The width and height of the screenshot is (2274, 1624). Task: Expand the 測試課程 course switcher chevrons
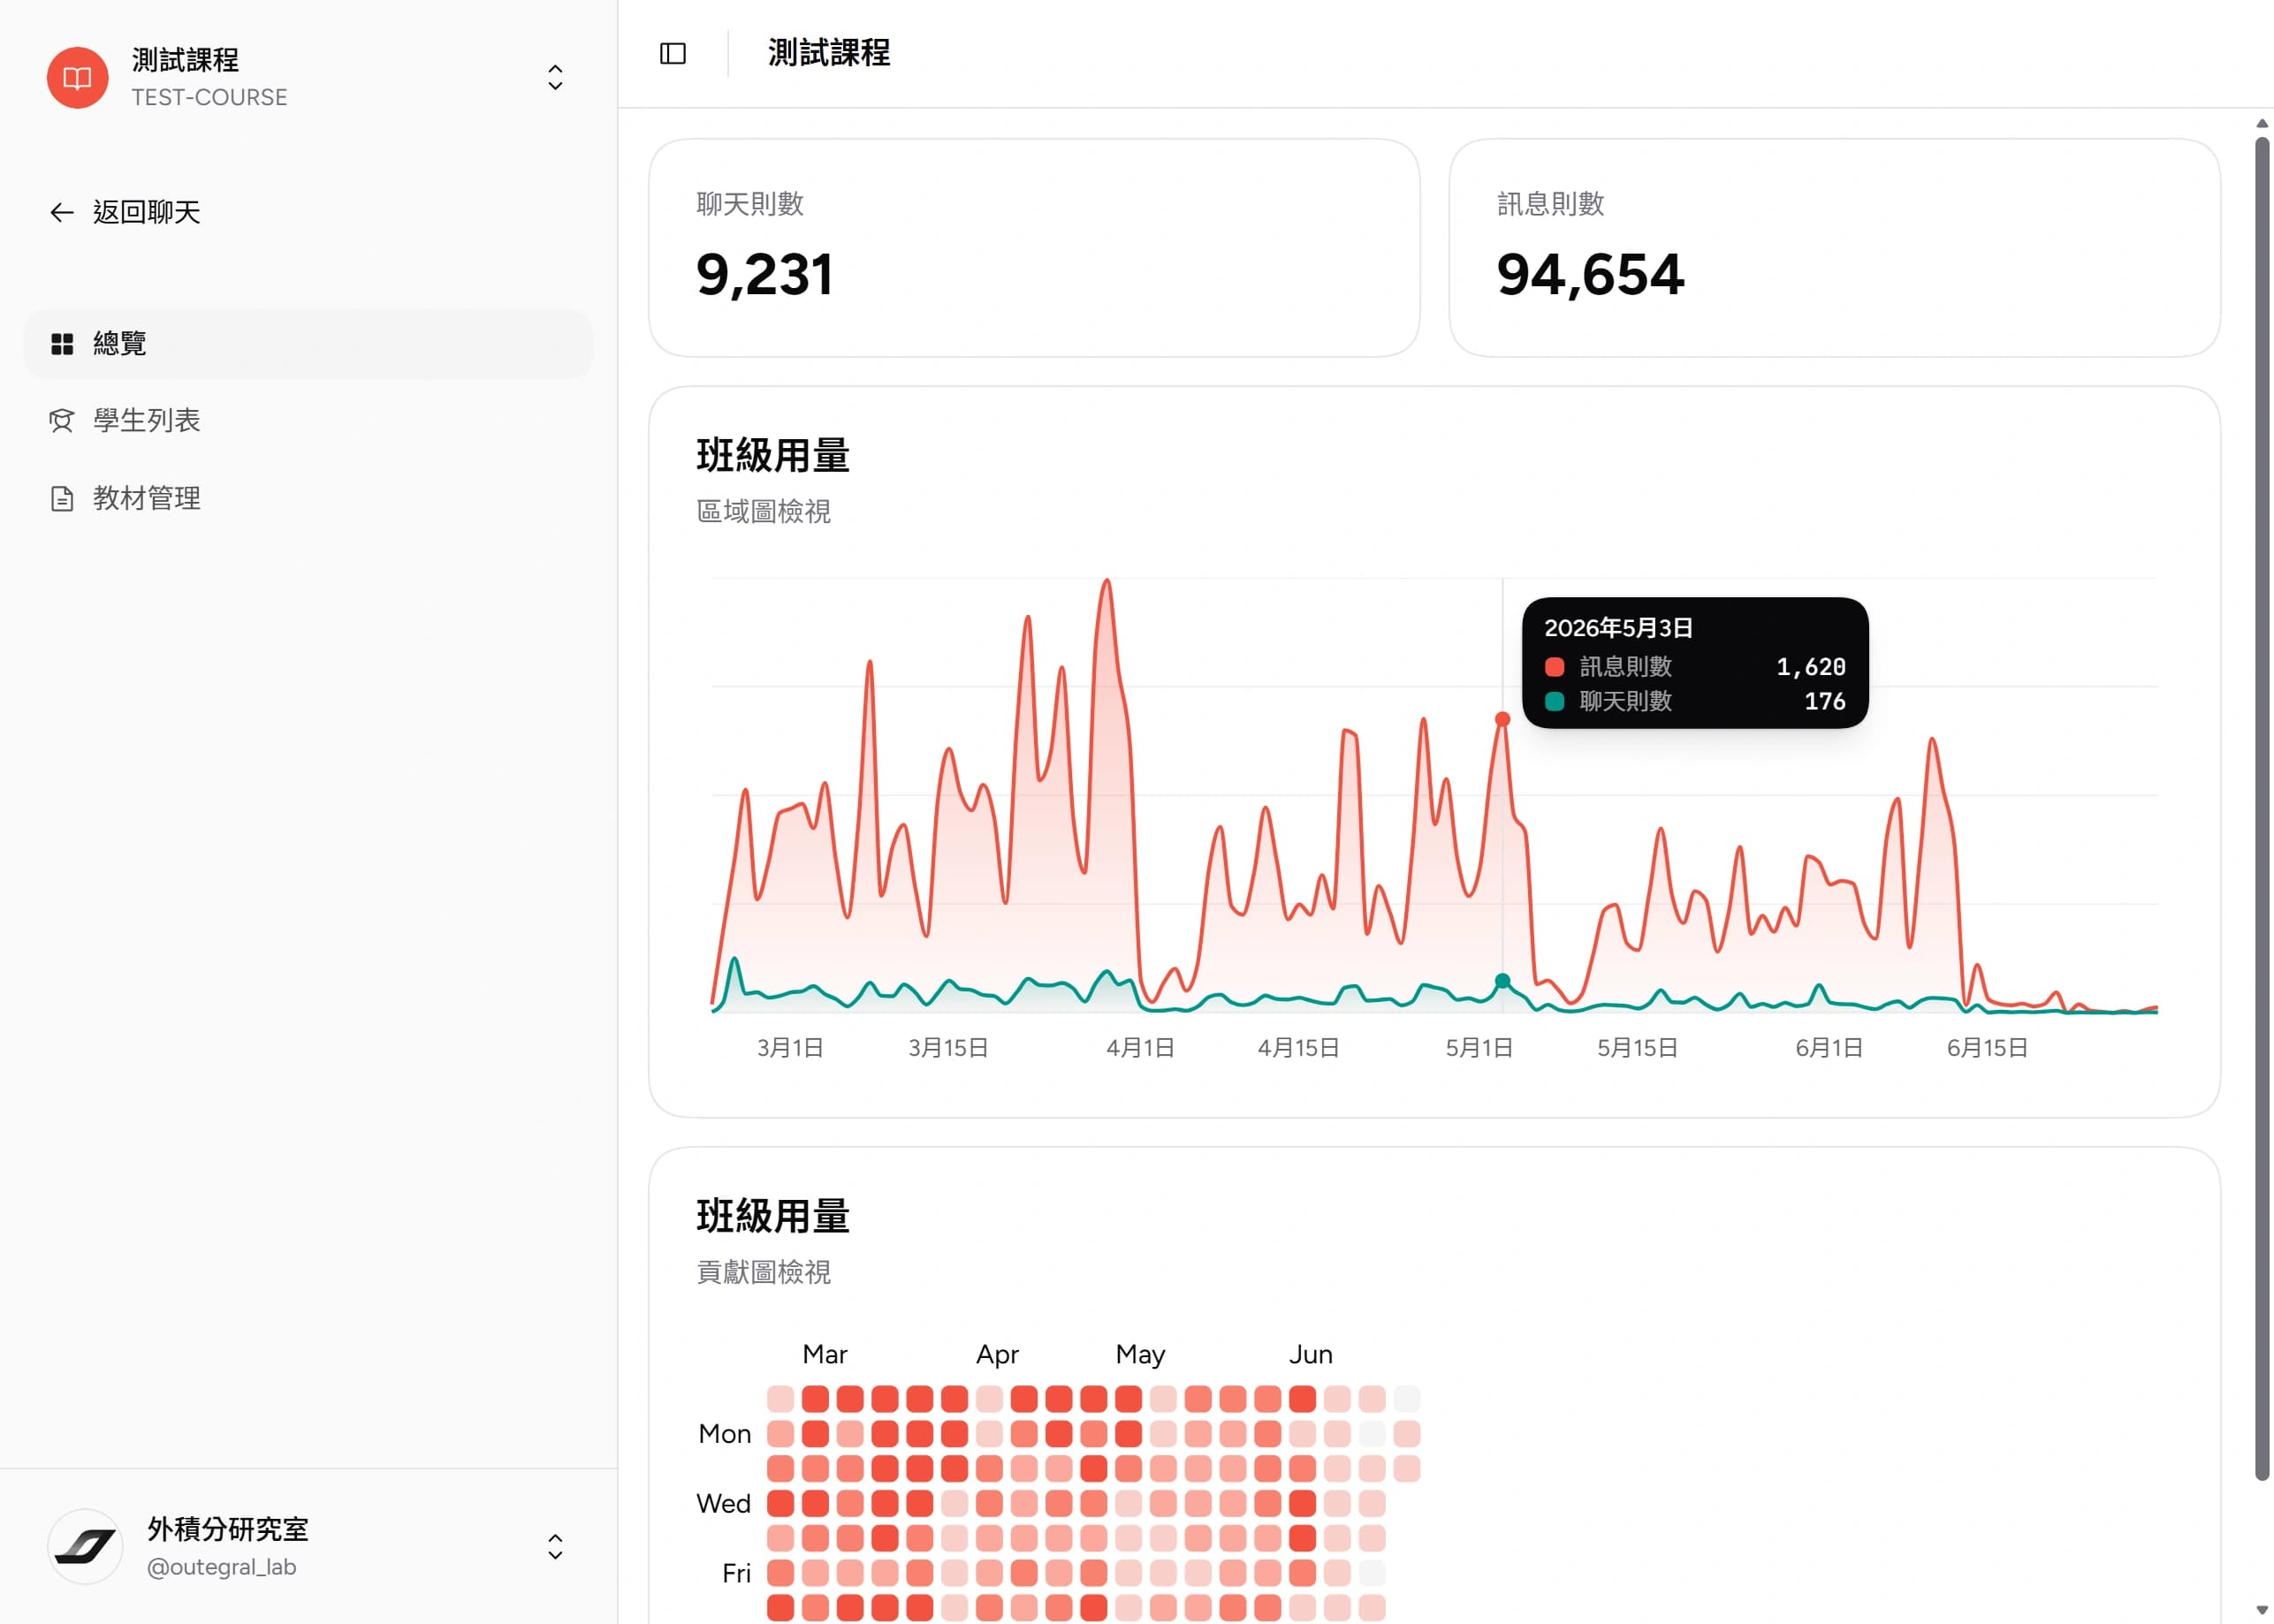pos(555,77)
